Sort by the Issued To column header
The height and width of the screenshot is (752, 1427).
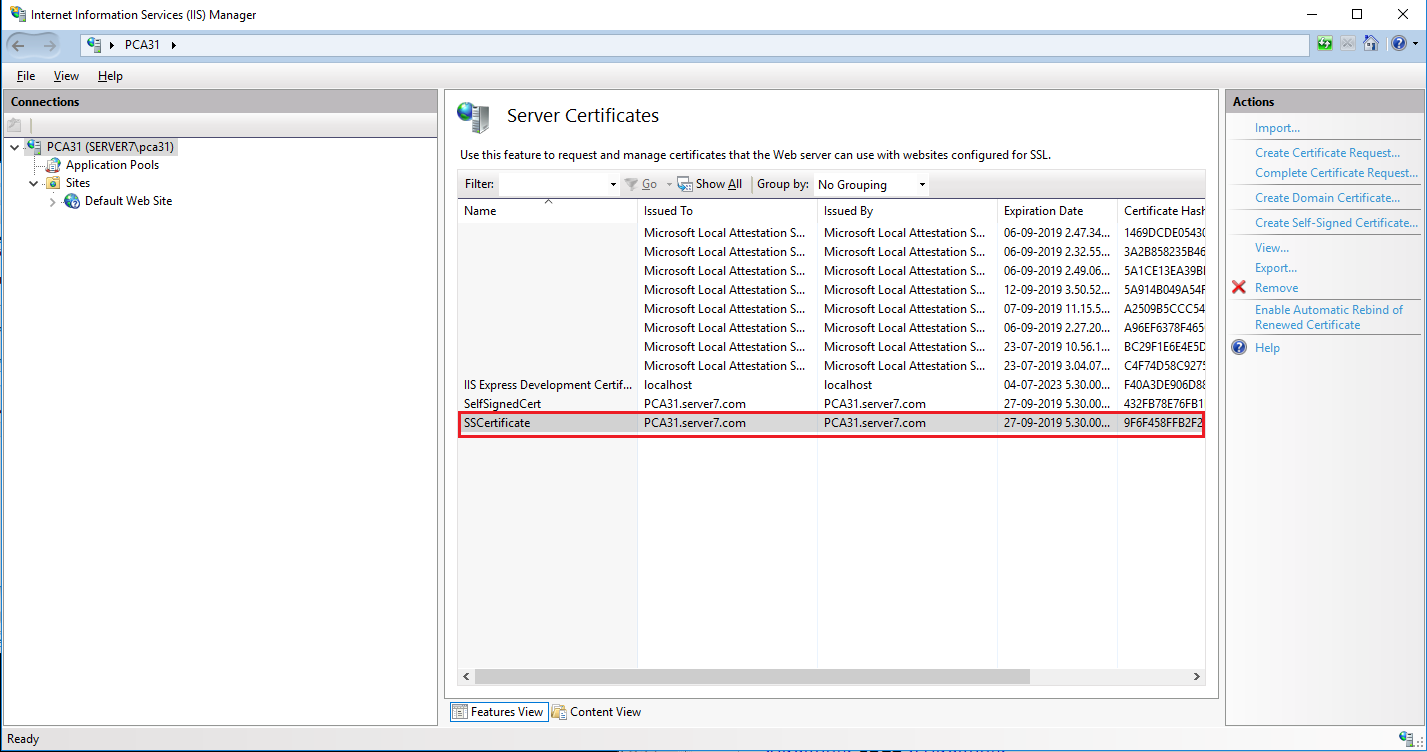pos(727,211)
